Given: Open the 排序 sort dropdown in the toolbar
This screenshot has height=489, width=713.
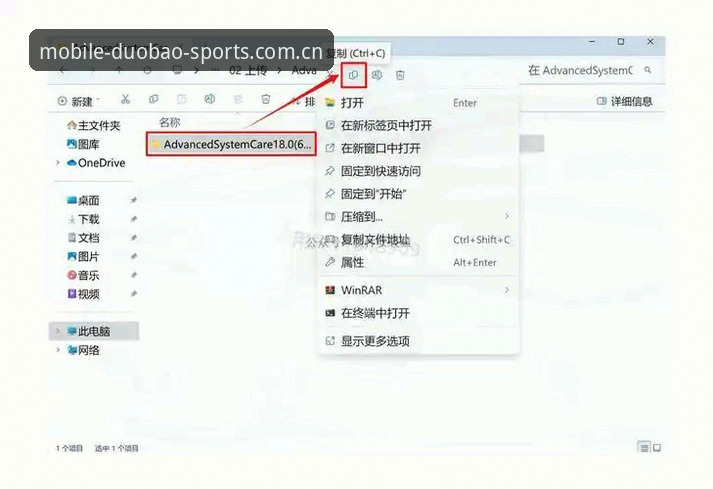Looking at the screenshot, I should [x=303, y=101].
